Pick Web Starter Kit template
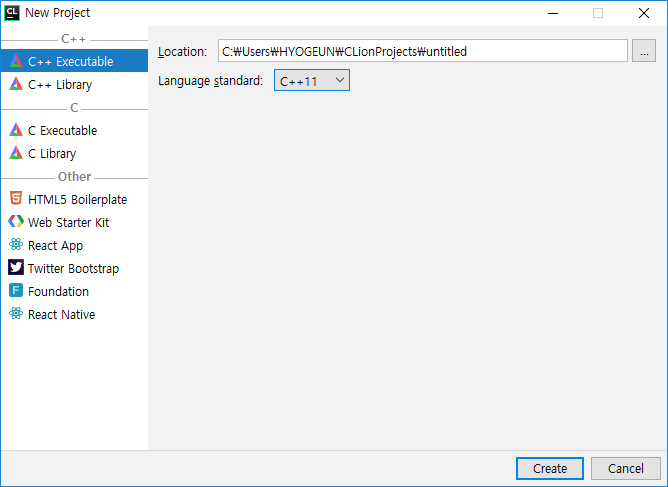Image resolution: width=668 pixels, height=487 pixels. point(75,222)
